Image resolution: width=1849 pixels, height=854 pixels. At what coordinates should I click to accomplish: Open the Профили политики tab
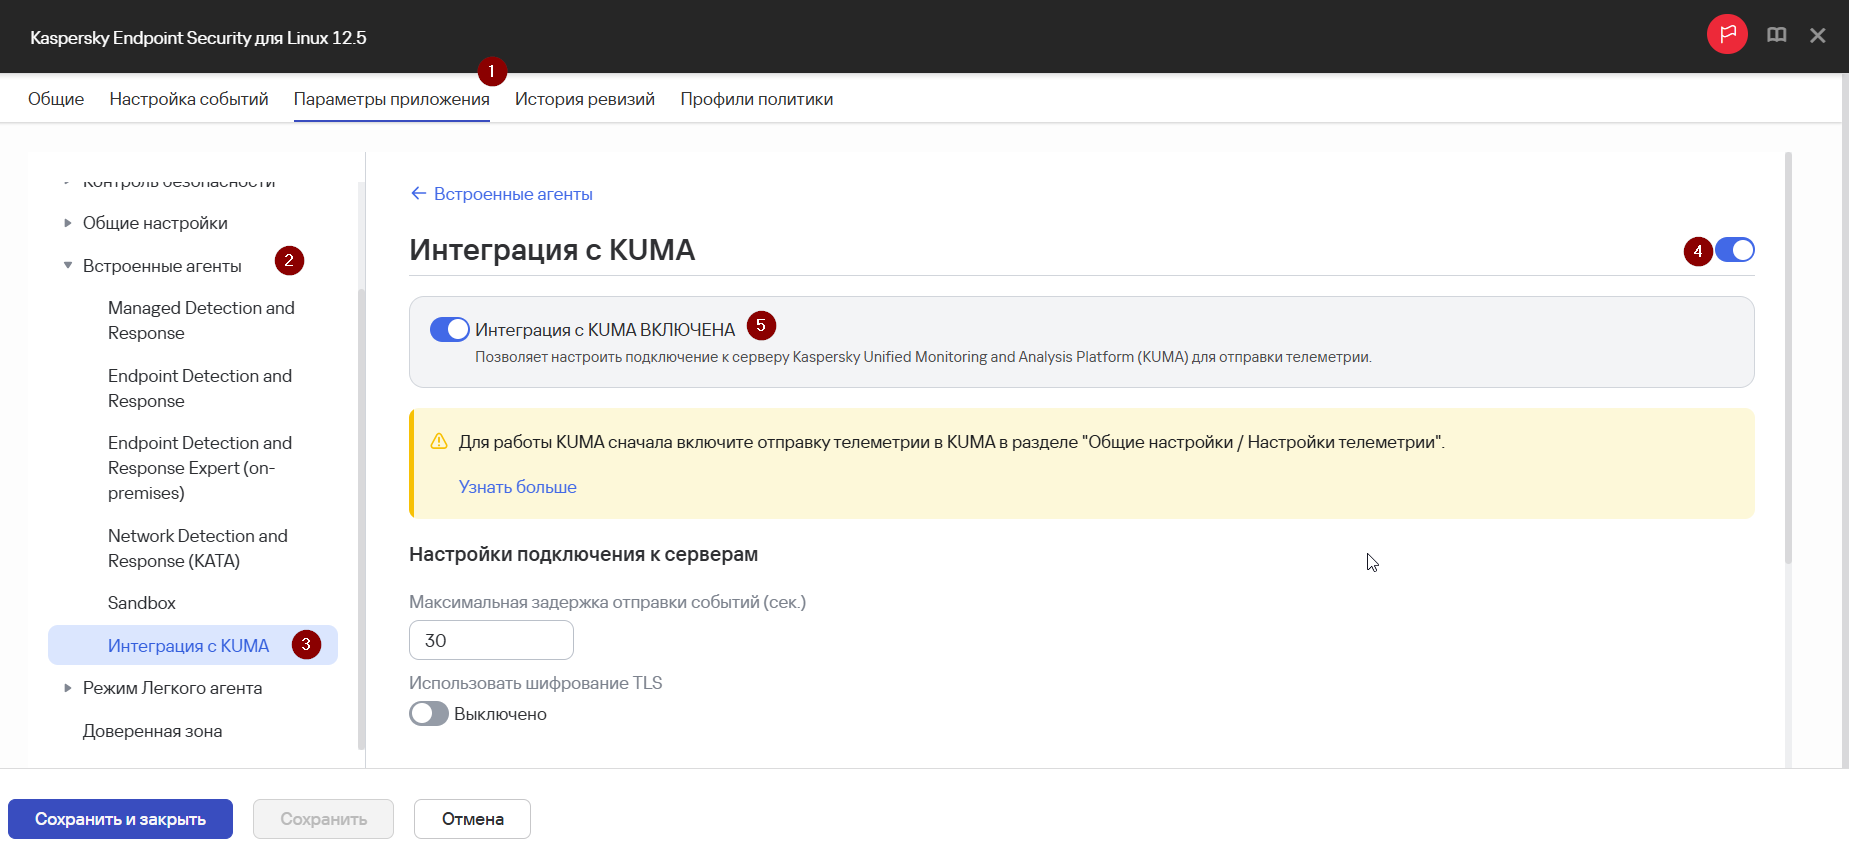click(757, 99)
